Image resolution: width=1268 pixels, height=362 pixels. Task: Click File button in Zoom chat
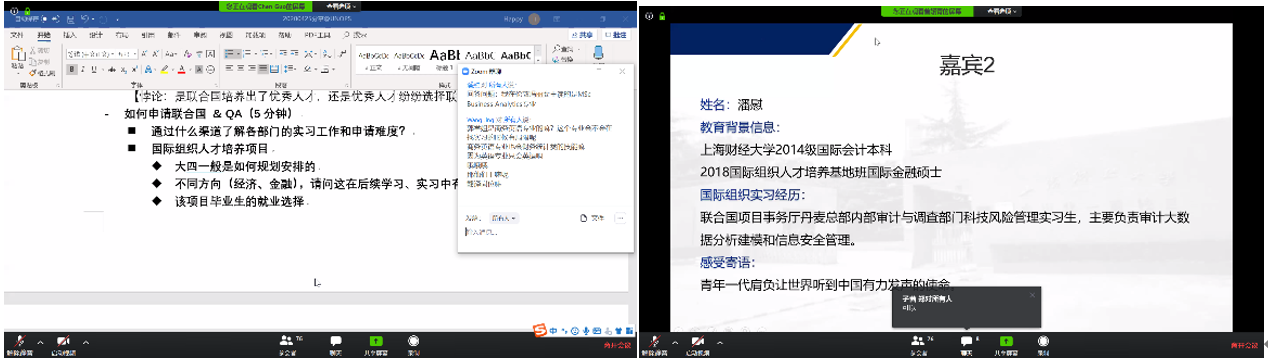[x=592, y=217]
